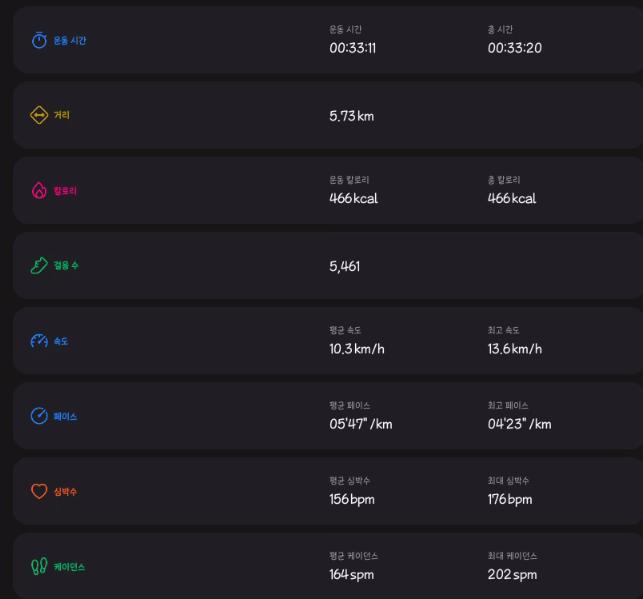Click the 5,461 step count value
643x599 pixels.
[x=344, y=266]
